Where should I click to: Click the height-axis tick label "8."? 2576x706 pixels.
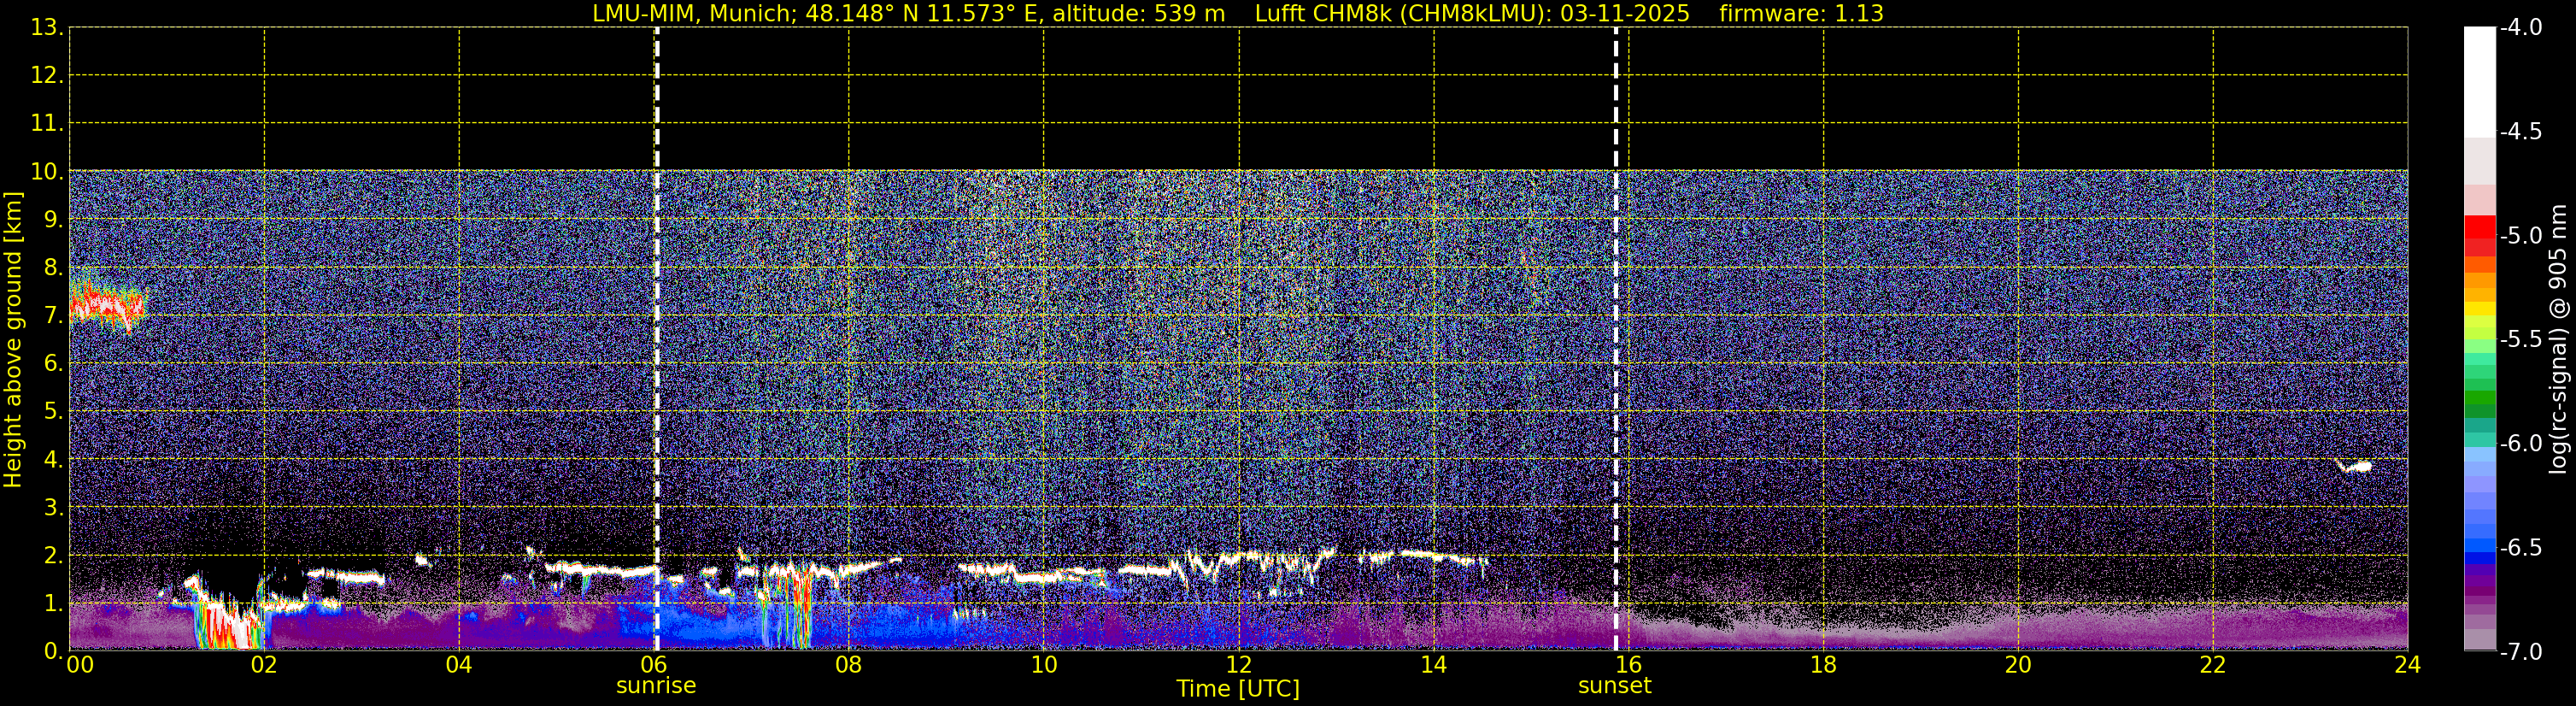point(53,268)
